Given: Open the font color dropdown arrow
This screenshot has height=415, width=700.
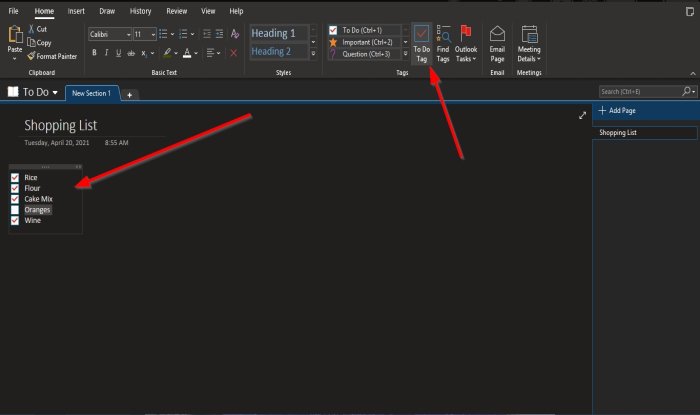Looking at the screenshot, I should tap(196, 53).
